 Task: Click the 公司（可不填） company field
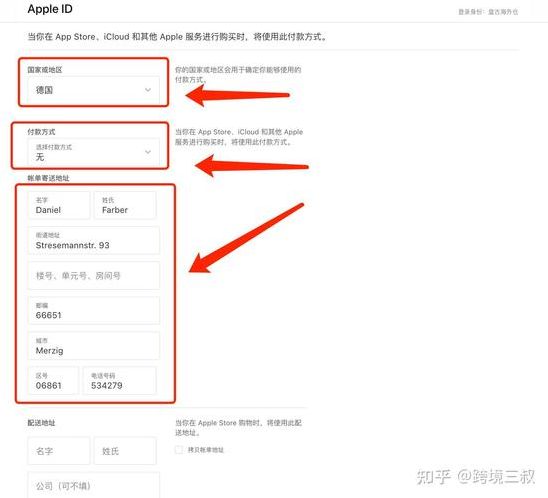pyautogui.click(x=93, y=485)
